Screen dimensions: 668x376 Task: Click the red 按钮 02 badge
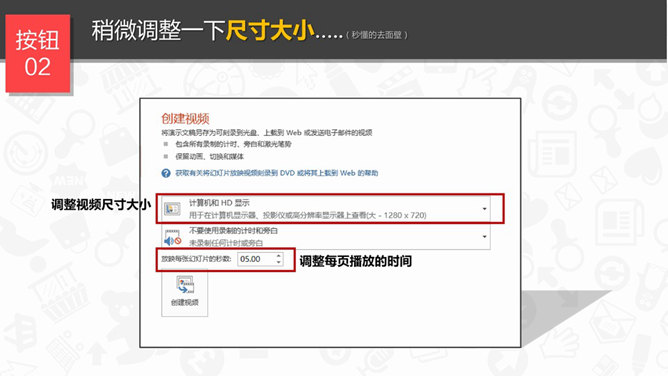(38, 53)
